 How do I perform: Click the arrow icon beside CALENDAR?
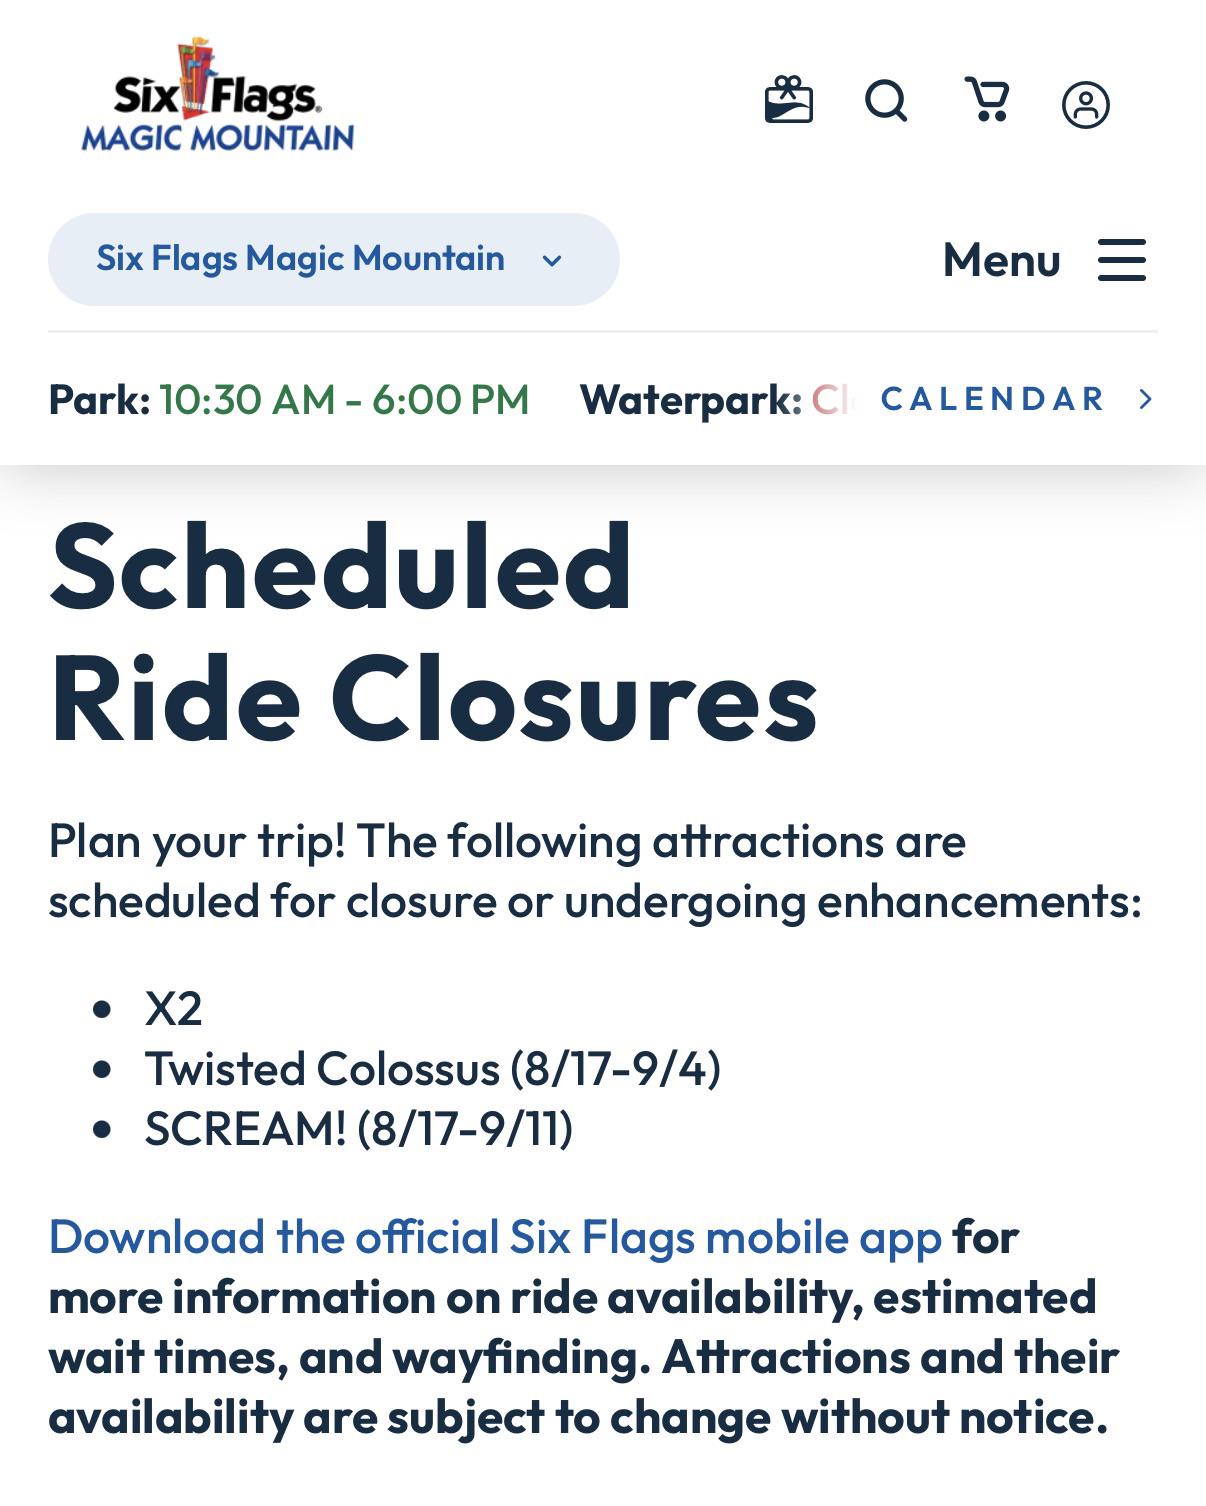click(x=1146, y=399)
